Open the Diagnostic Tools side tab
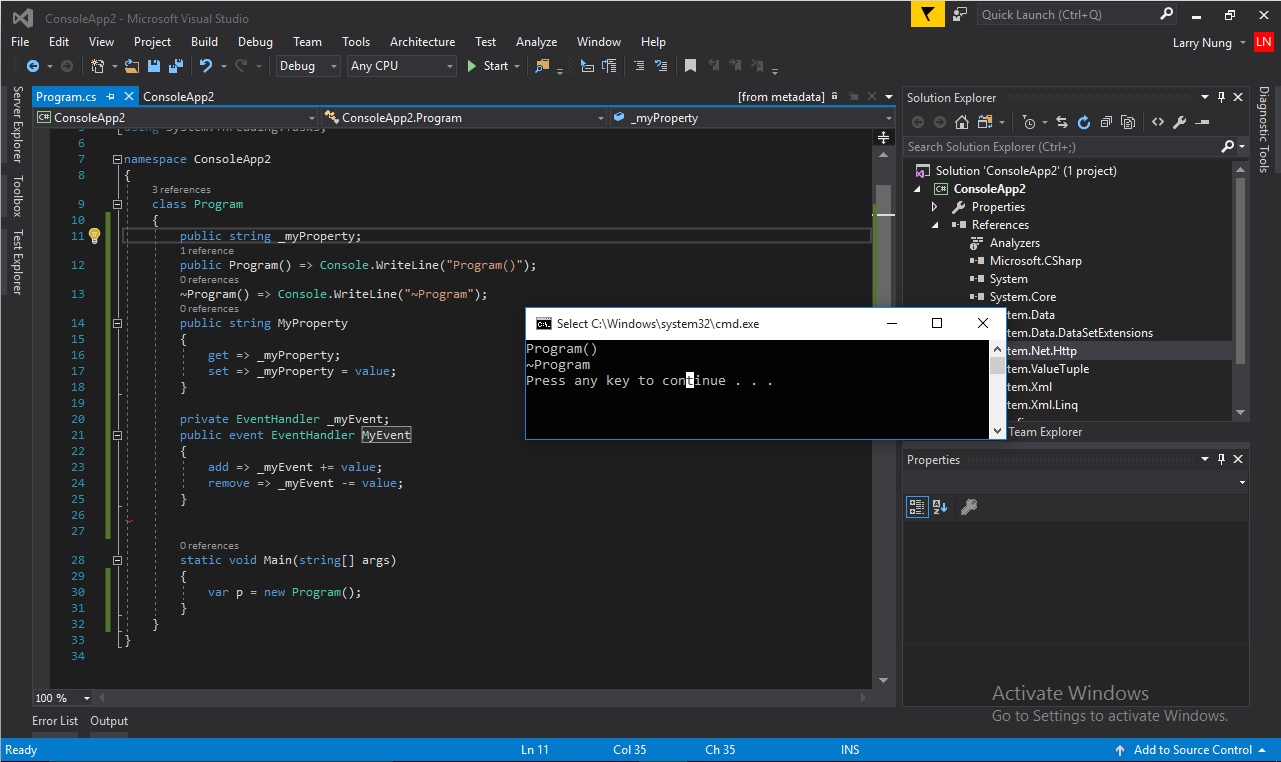The image size is (1281, 762). tap(1264, 129)
